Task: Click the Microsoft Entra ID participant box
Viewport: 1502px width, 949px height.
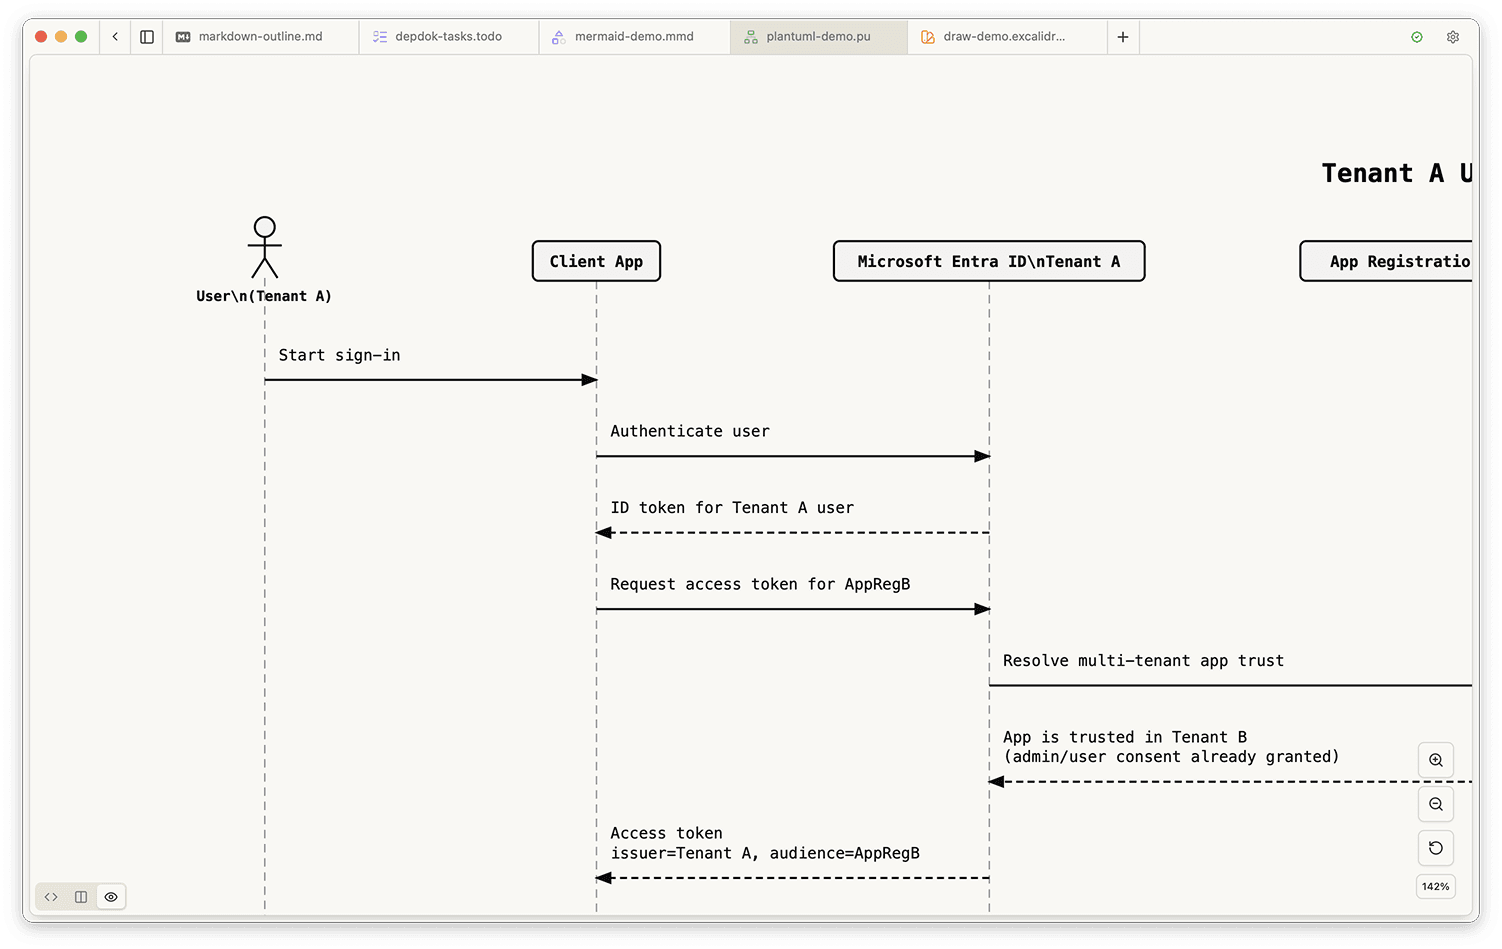Action: point(989,261)
